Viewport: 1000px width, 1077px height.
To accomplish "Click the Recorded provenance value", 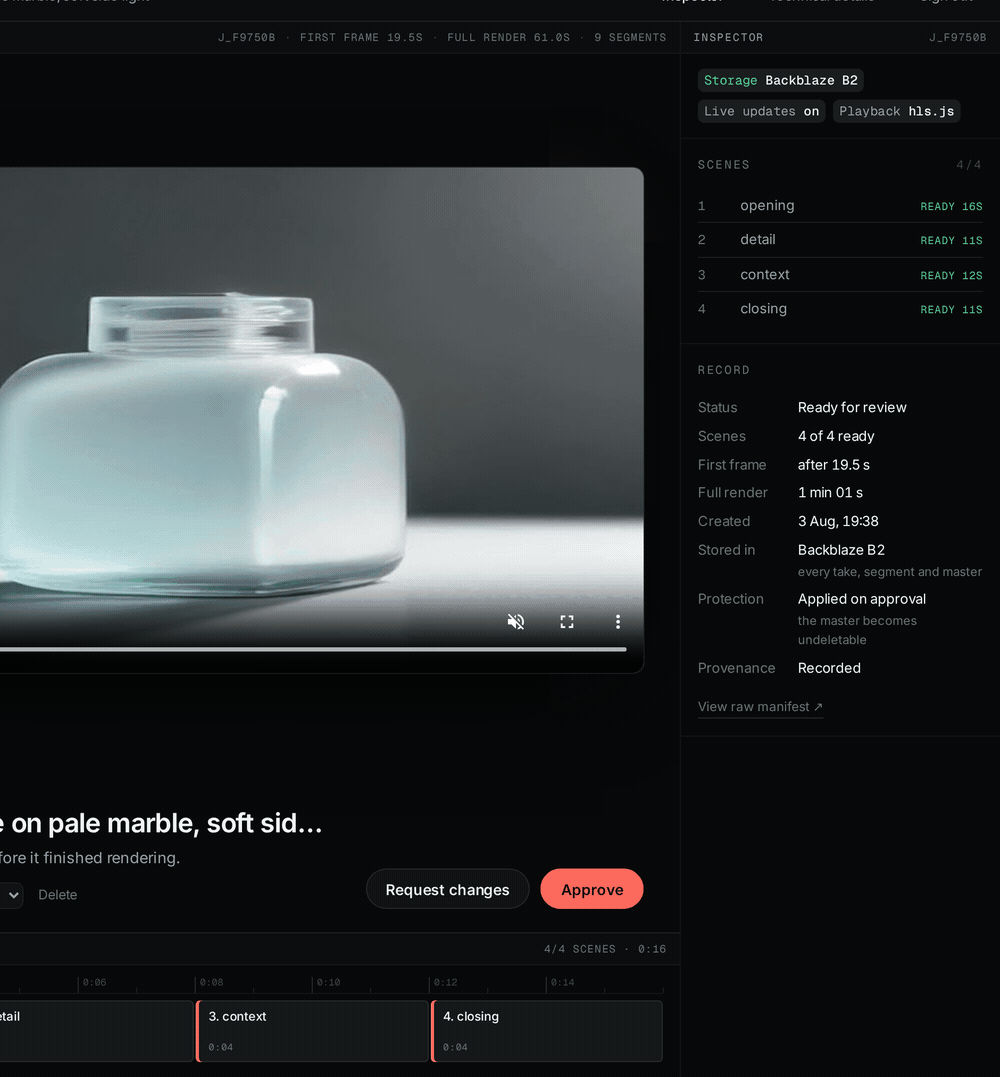I will (829, 668).
